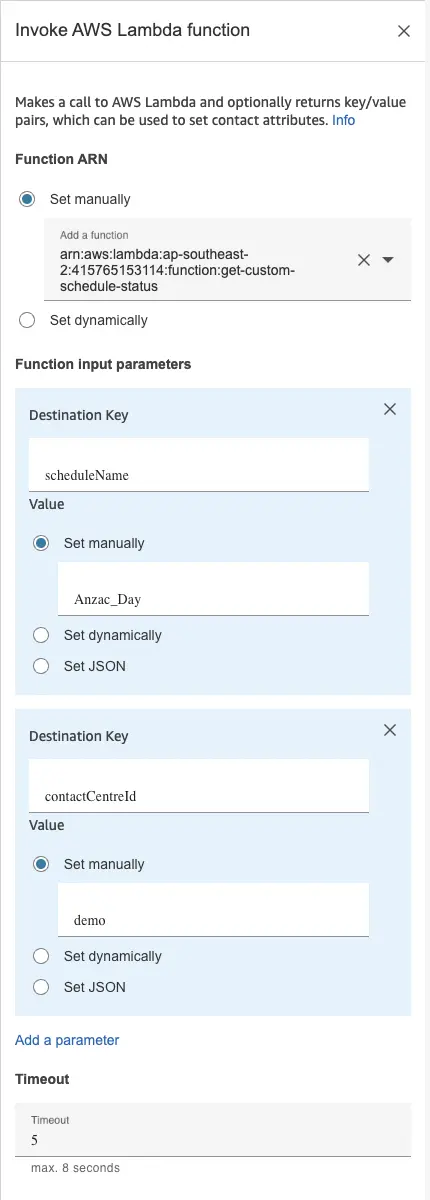The height and width of the screenshot is (1200, 430).
Task: Click the Add a parameter link
Action: [67, 1040]
